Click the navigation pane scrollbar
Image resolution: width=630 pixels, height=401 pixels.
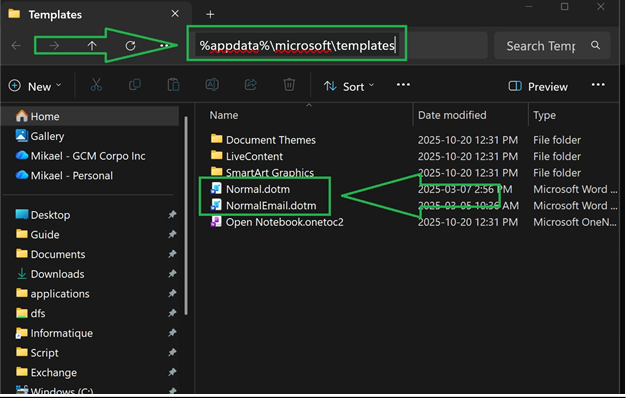point(186,216)
